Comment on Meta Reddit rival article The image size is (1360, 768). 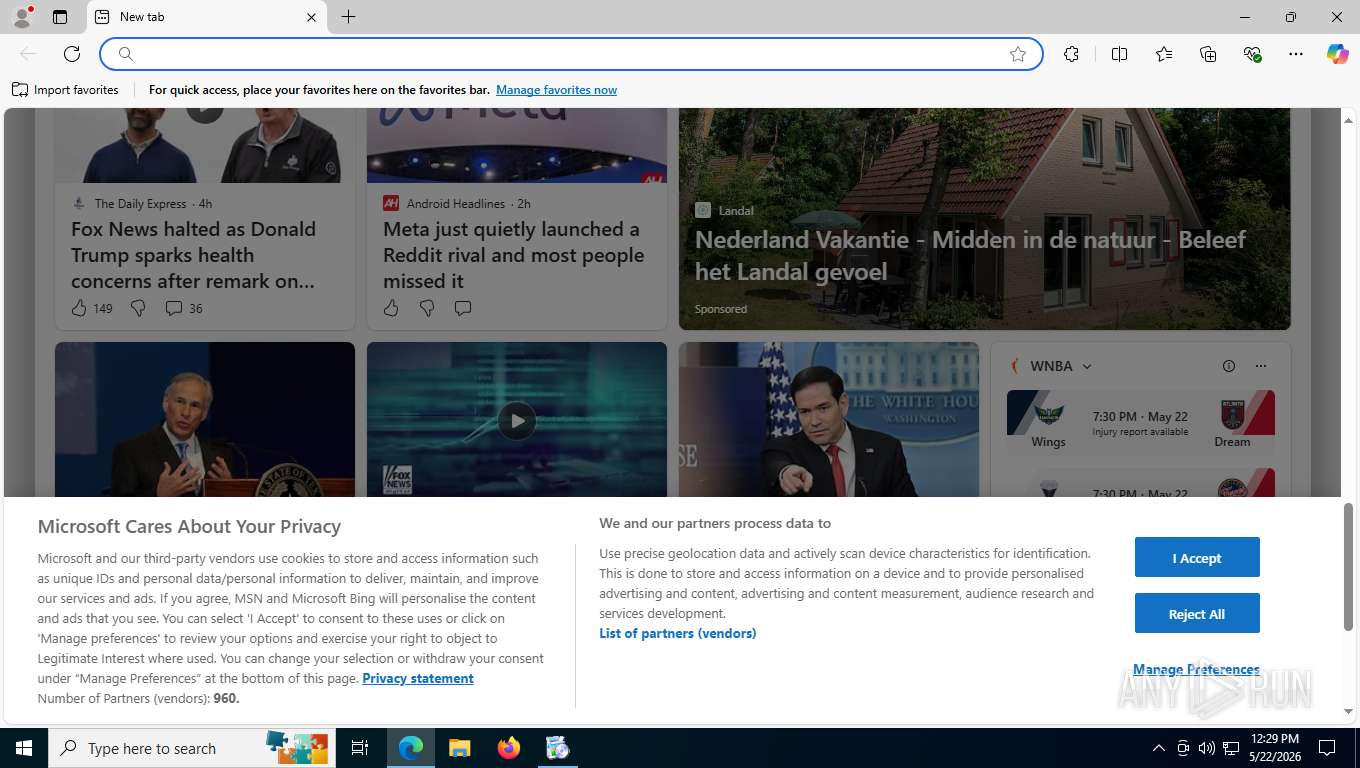pyautogui.click(x=463, y=308)
